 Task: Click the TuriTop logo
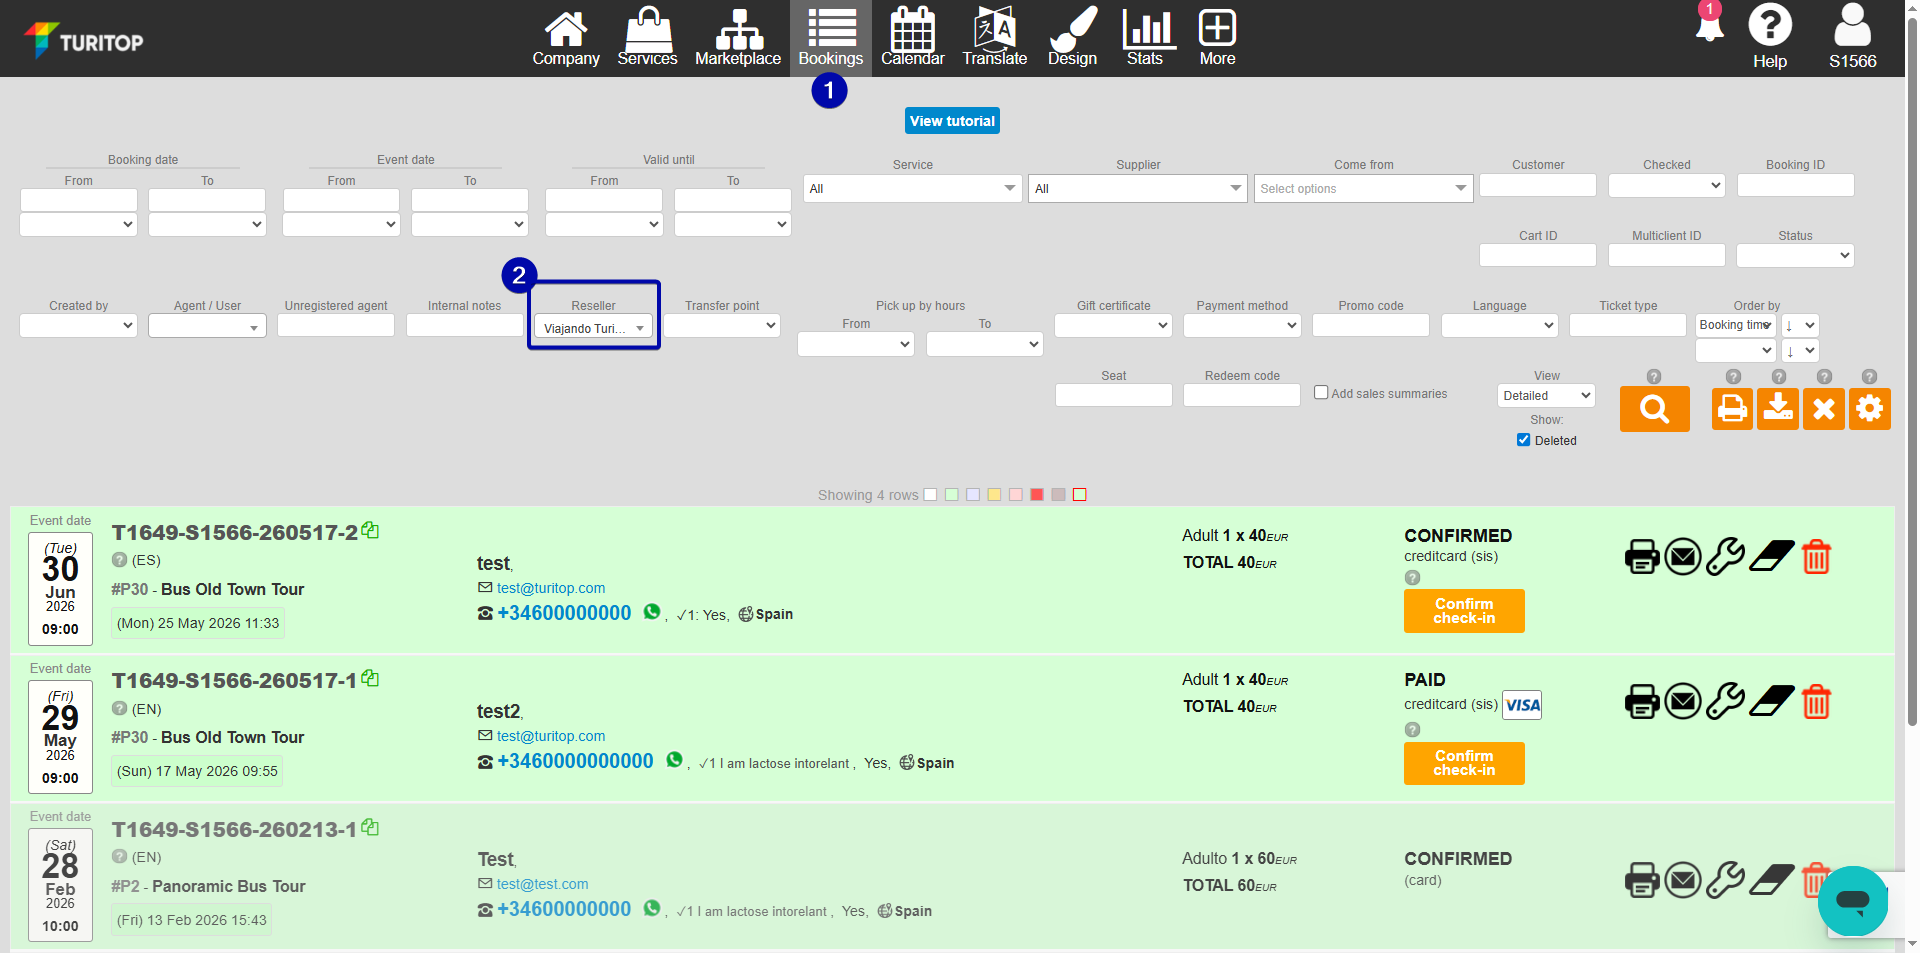point(84,40)
